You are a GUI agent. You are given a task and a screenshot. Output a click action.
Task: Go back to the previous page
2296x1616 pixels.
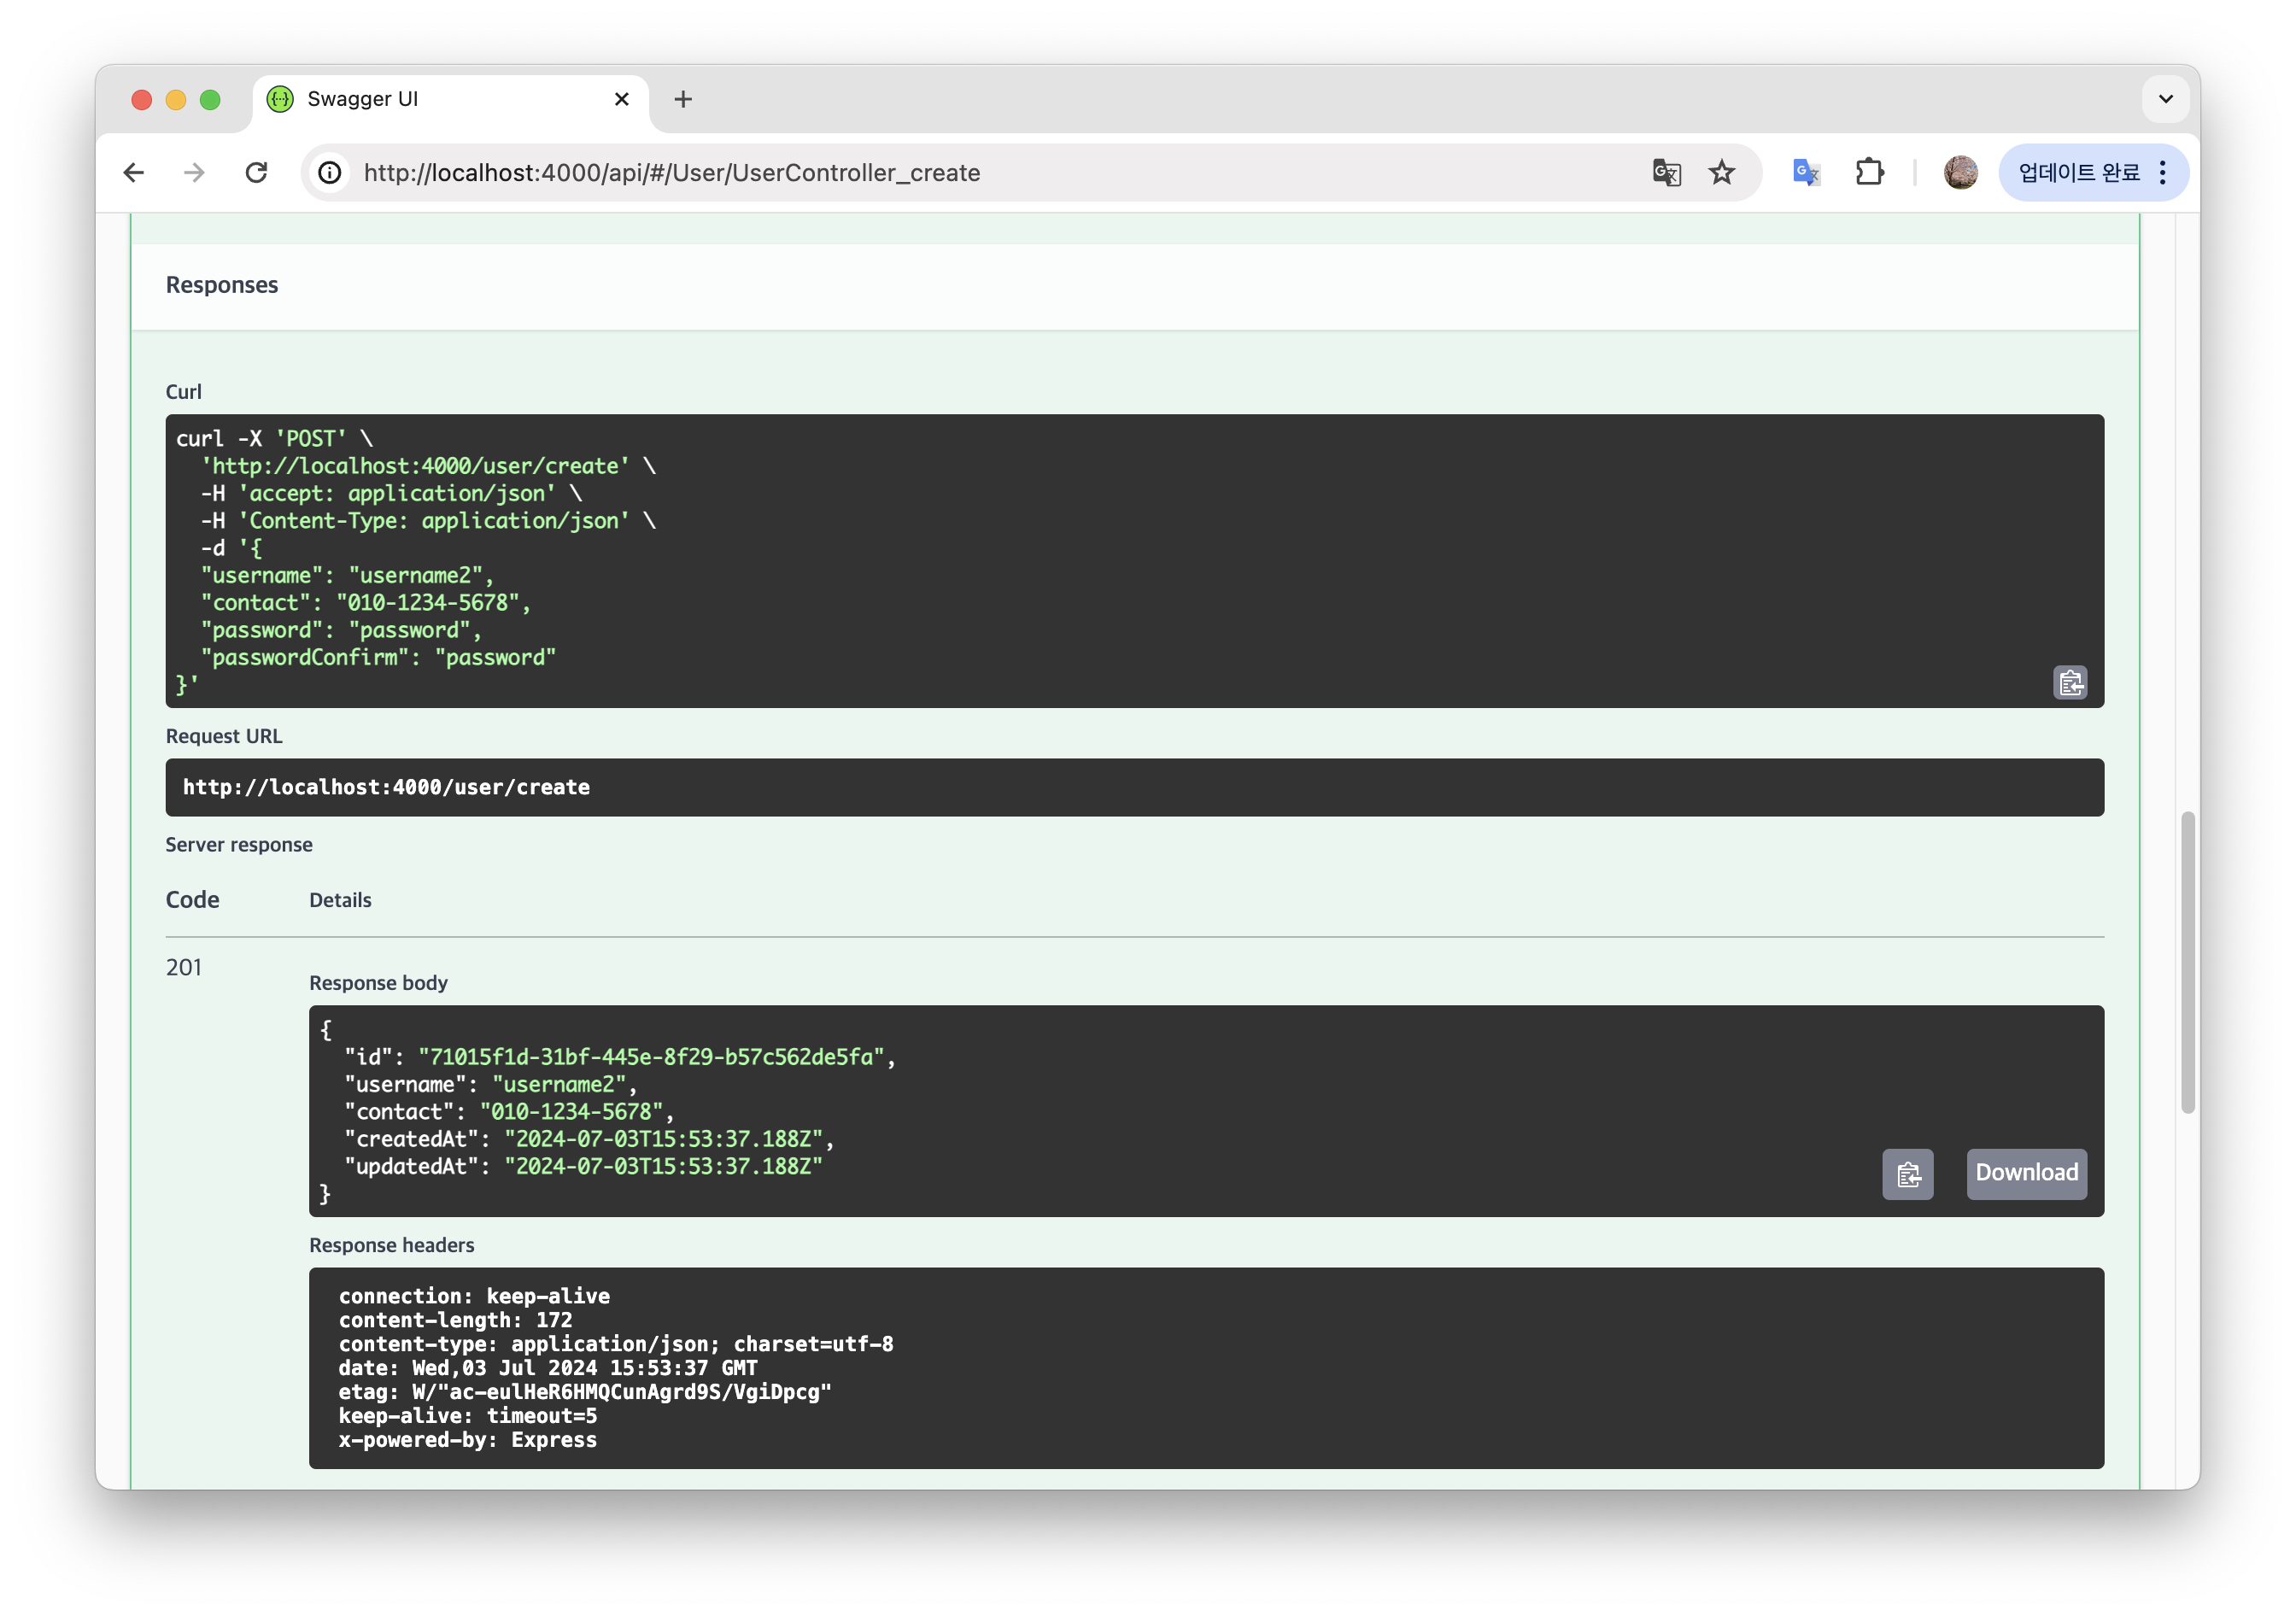point(133,173)
